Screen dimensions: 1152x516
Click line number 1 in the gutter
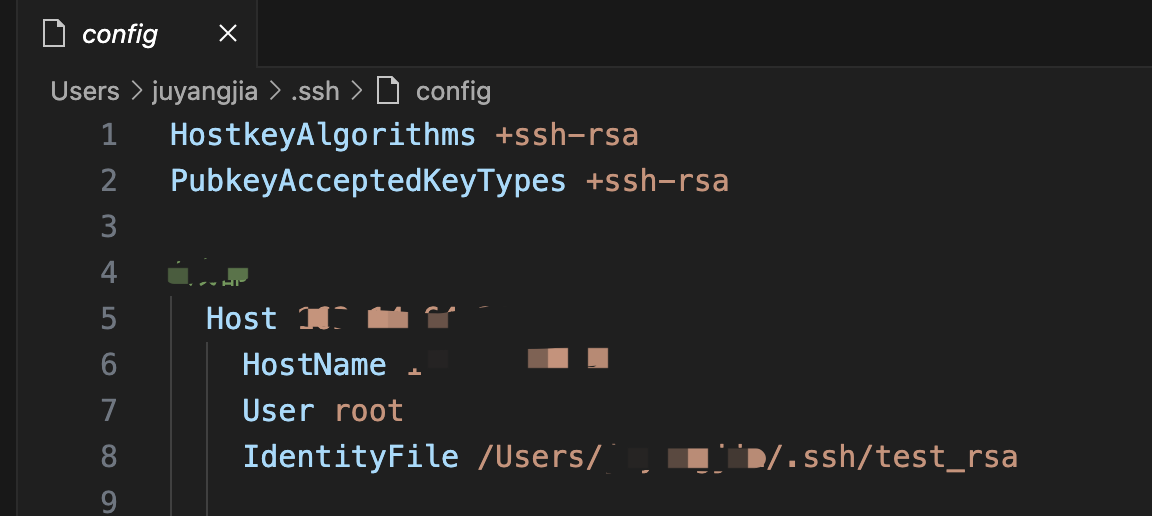pyautogui.click(x=108, y=134)
